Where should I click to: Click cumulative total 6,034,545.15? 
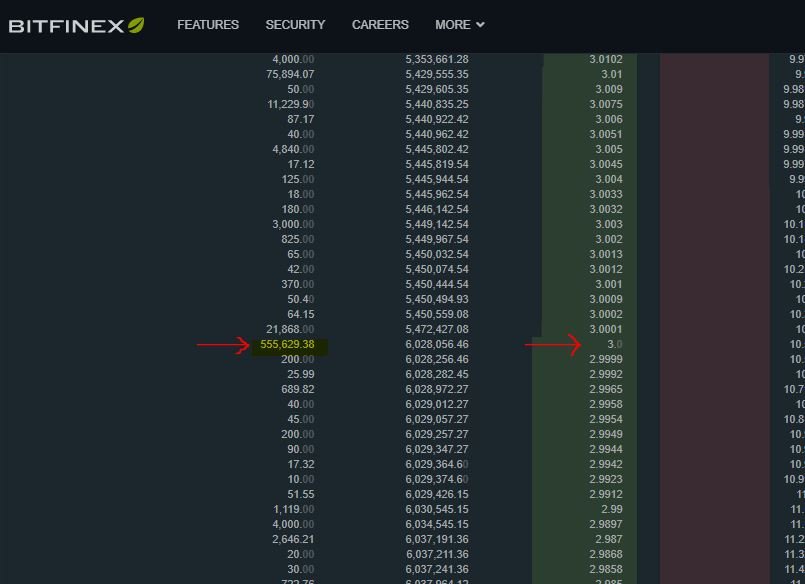(x=437, y=524)
